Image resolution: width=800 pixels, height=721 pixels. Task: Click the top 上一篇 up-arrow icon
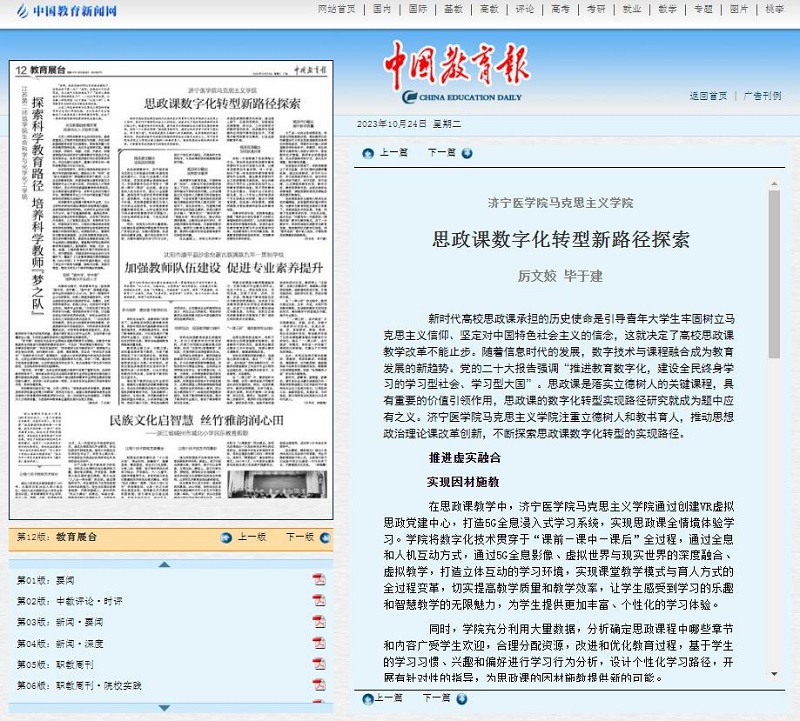(368, 153)
